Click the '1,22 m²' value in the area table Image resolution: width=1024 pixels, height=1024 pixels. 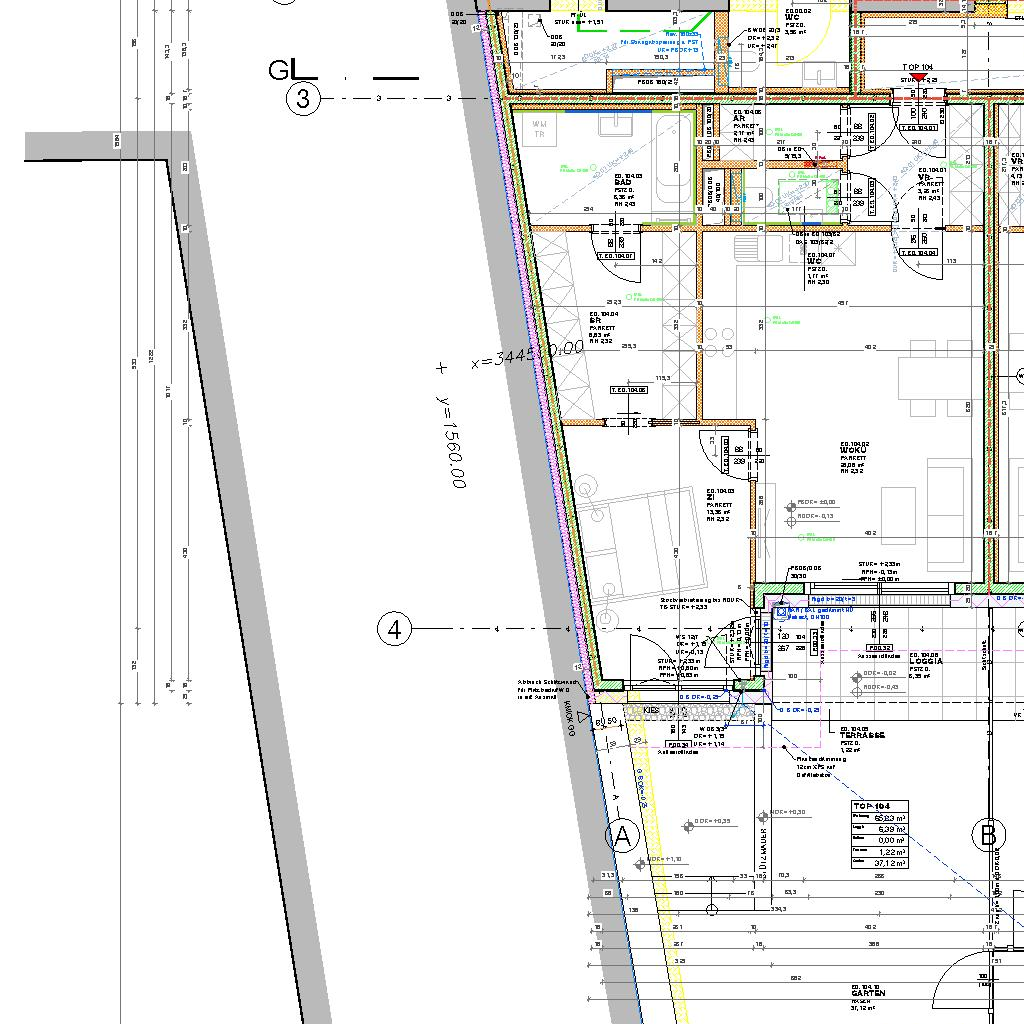point(891,852)
